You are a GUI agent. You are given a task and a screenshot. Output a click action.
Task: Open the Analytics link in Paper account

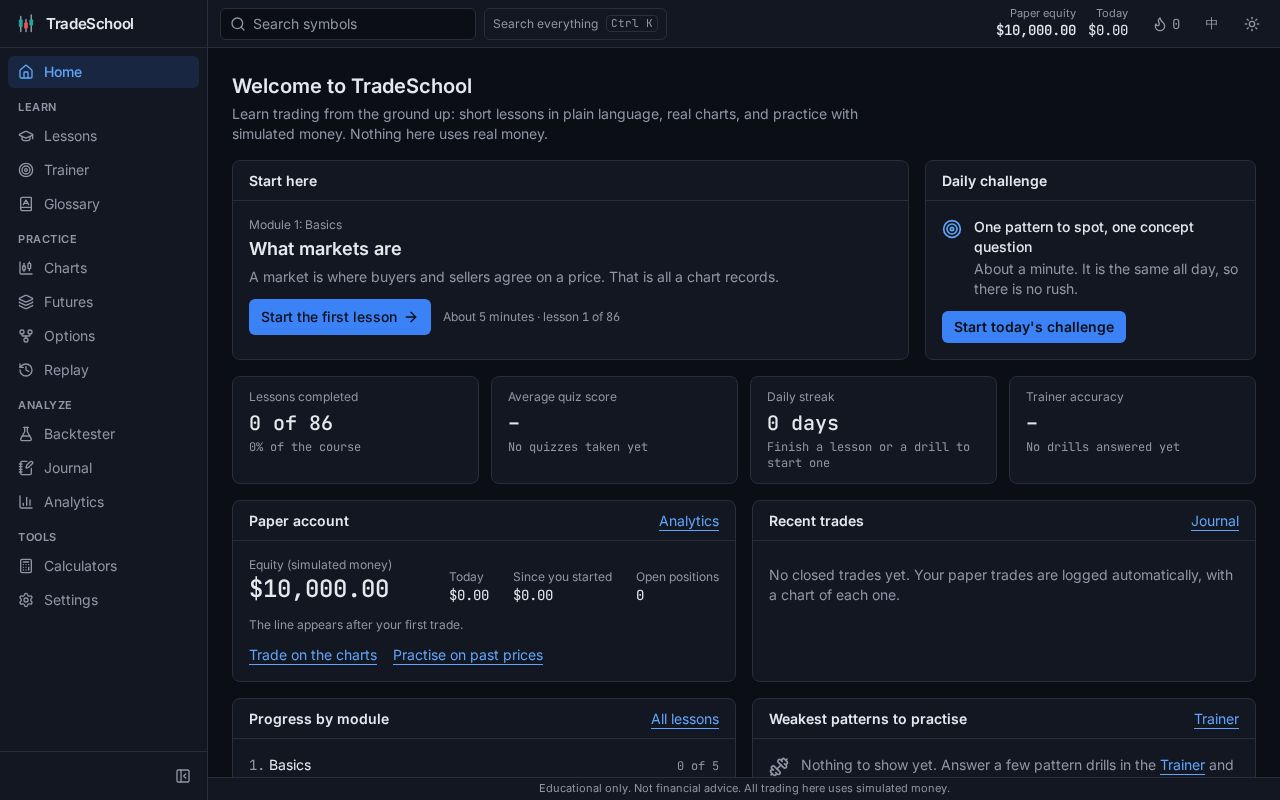689,521
